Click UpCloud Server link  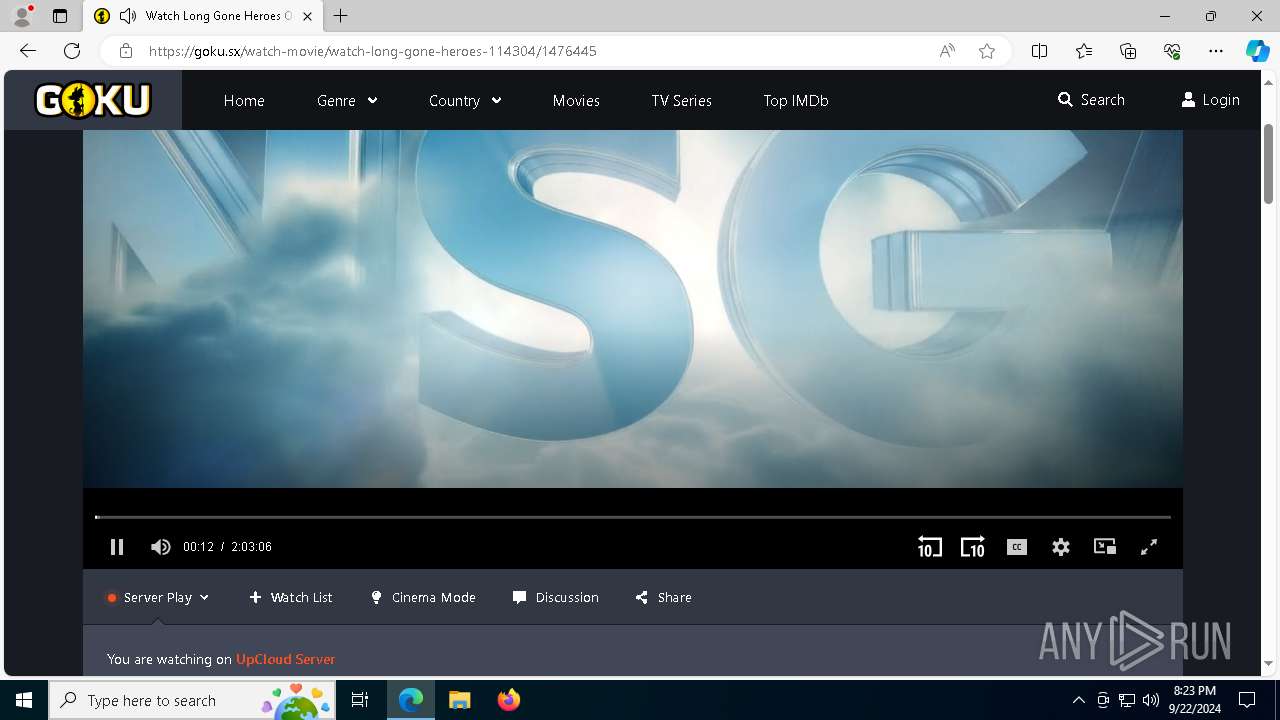[x=285, y=659]
